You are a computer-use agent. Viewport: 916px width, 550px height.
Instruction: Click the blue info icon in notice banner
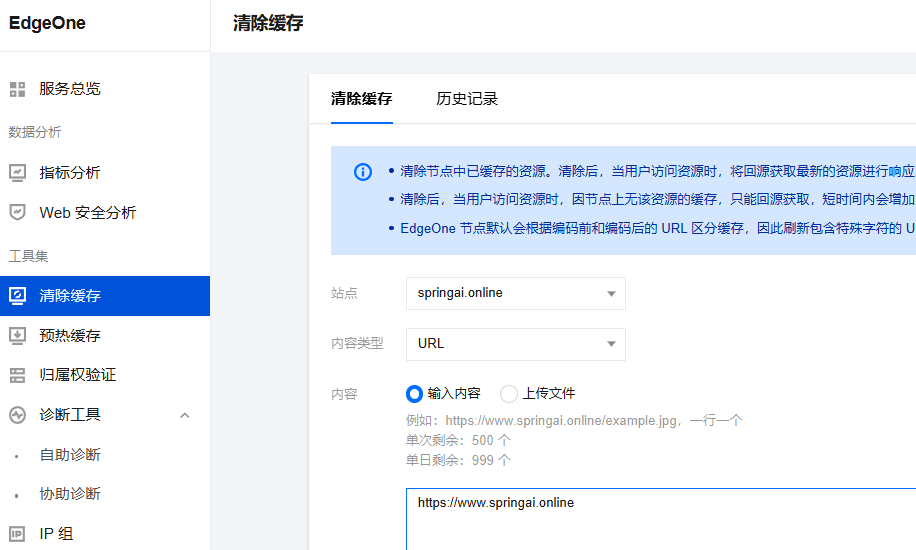click(x=363, y=172)
